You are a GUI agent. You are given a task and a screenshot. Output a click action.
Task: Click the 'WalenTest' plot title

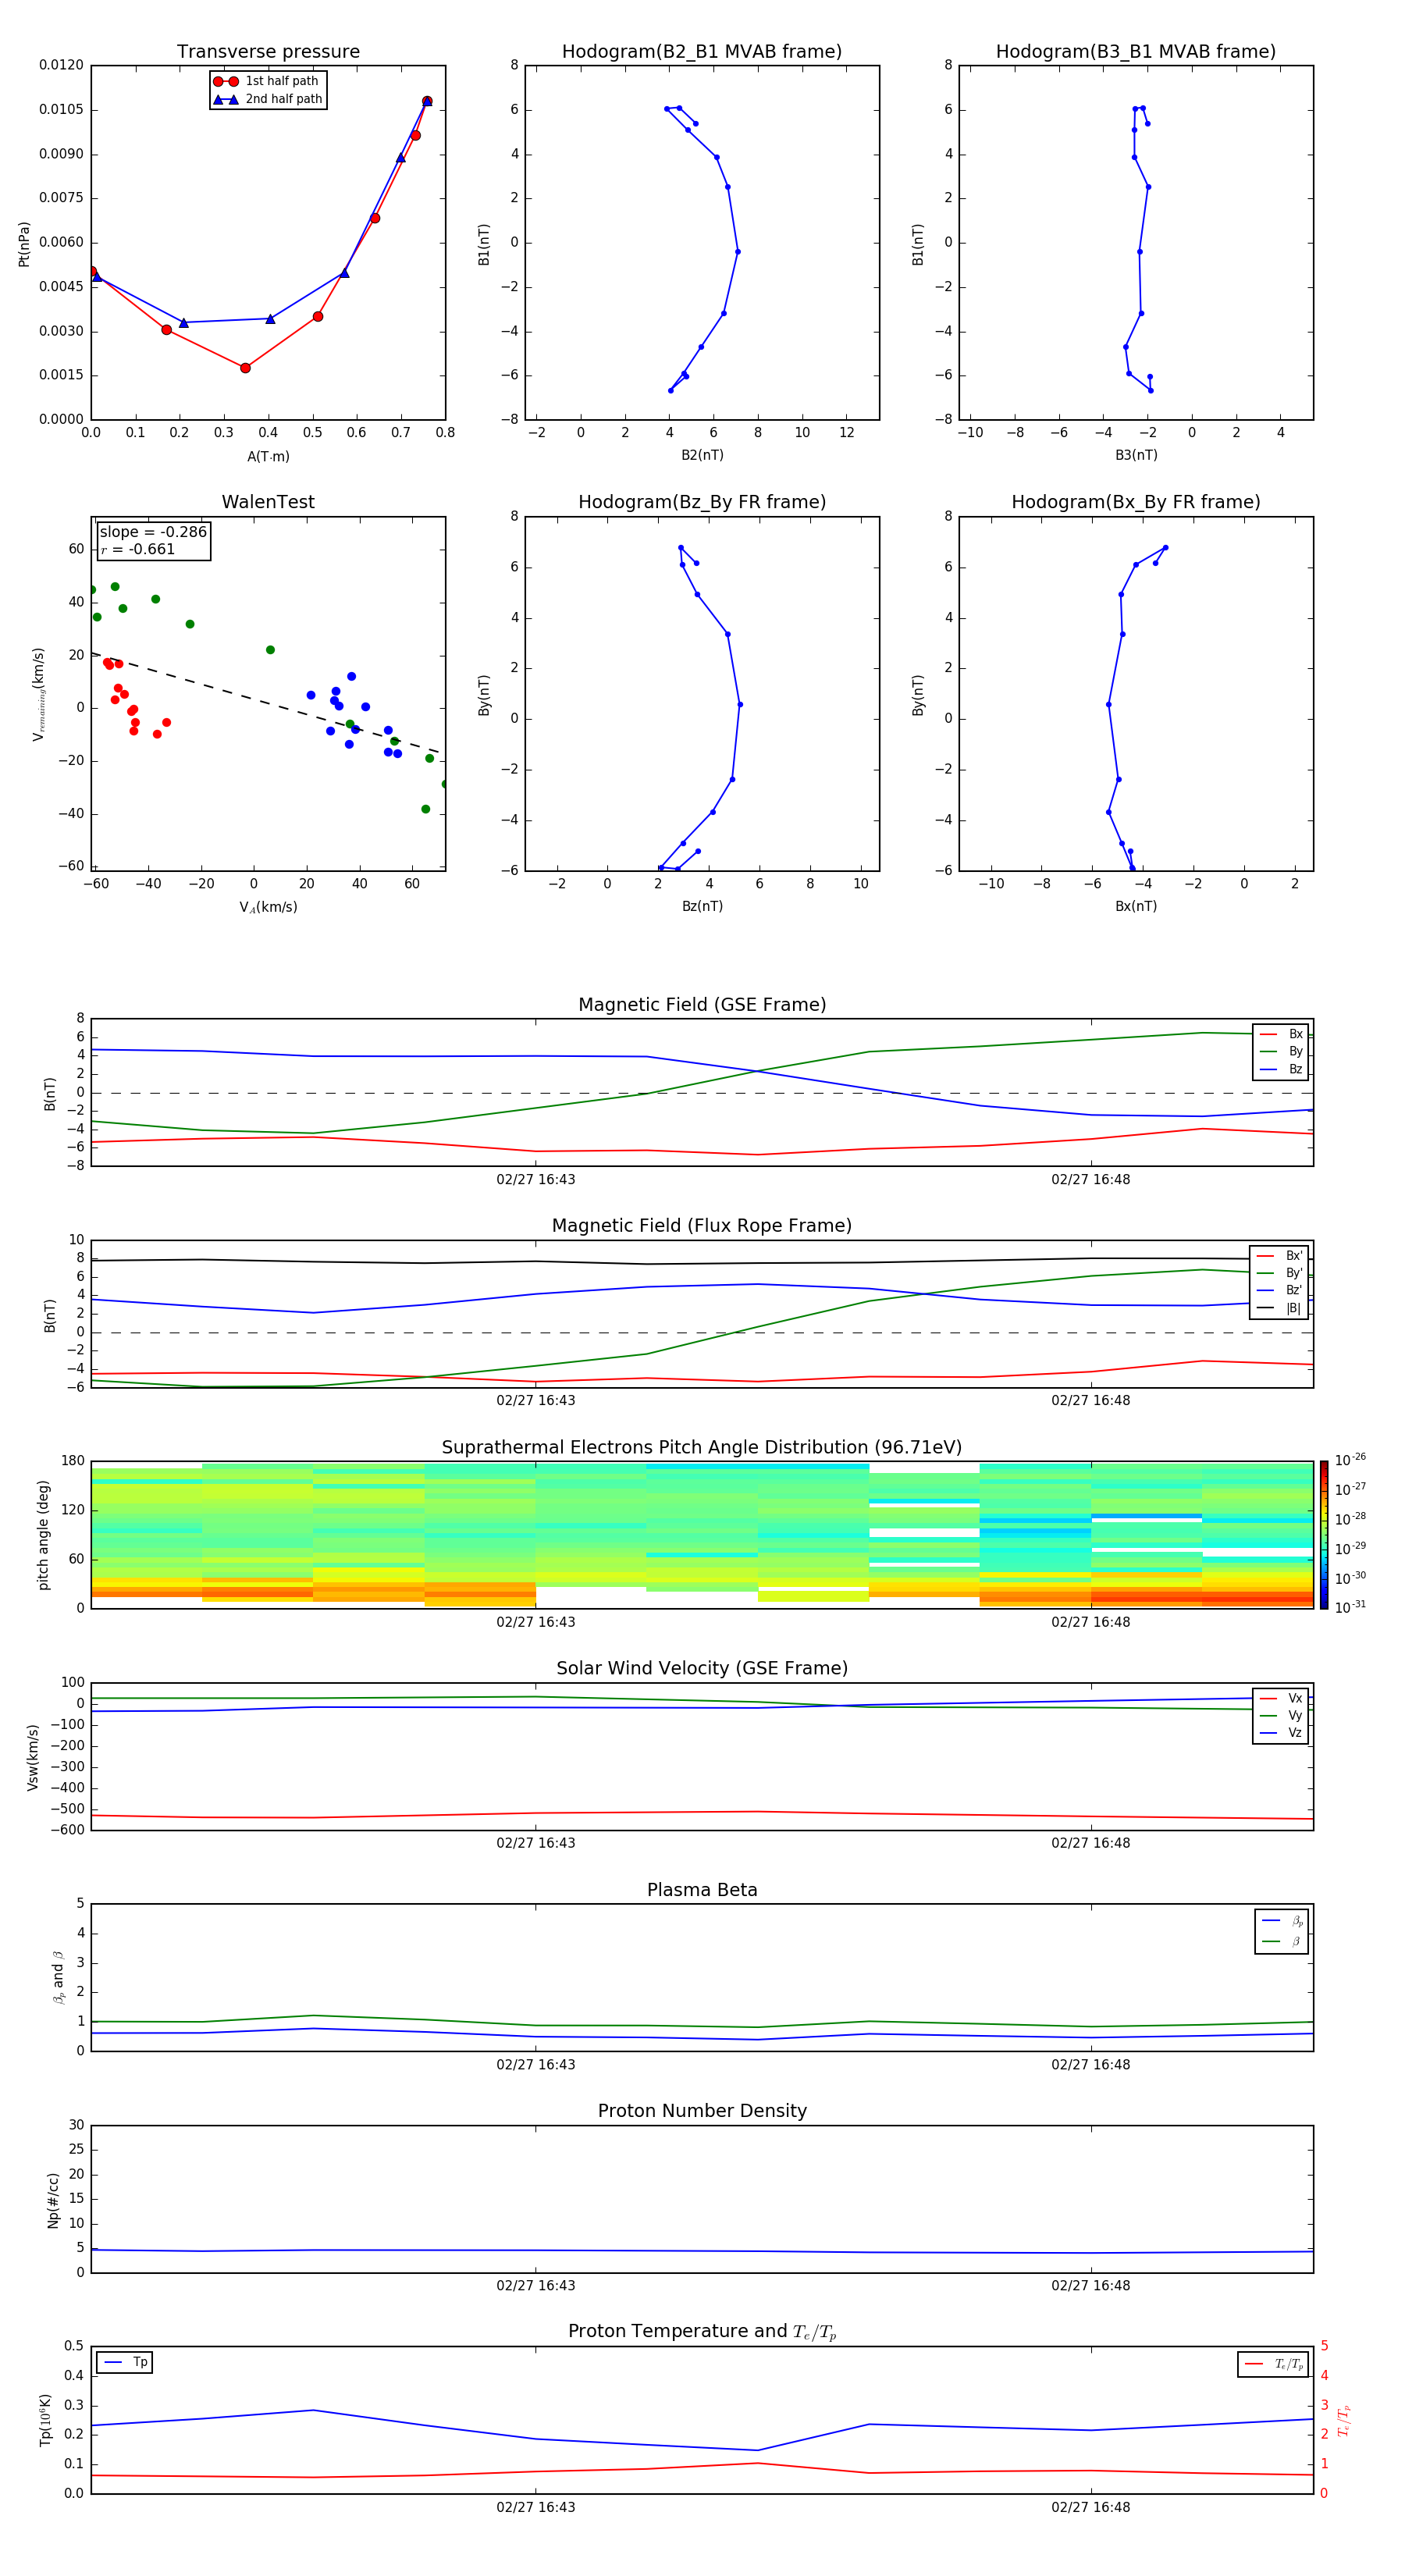268,502
